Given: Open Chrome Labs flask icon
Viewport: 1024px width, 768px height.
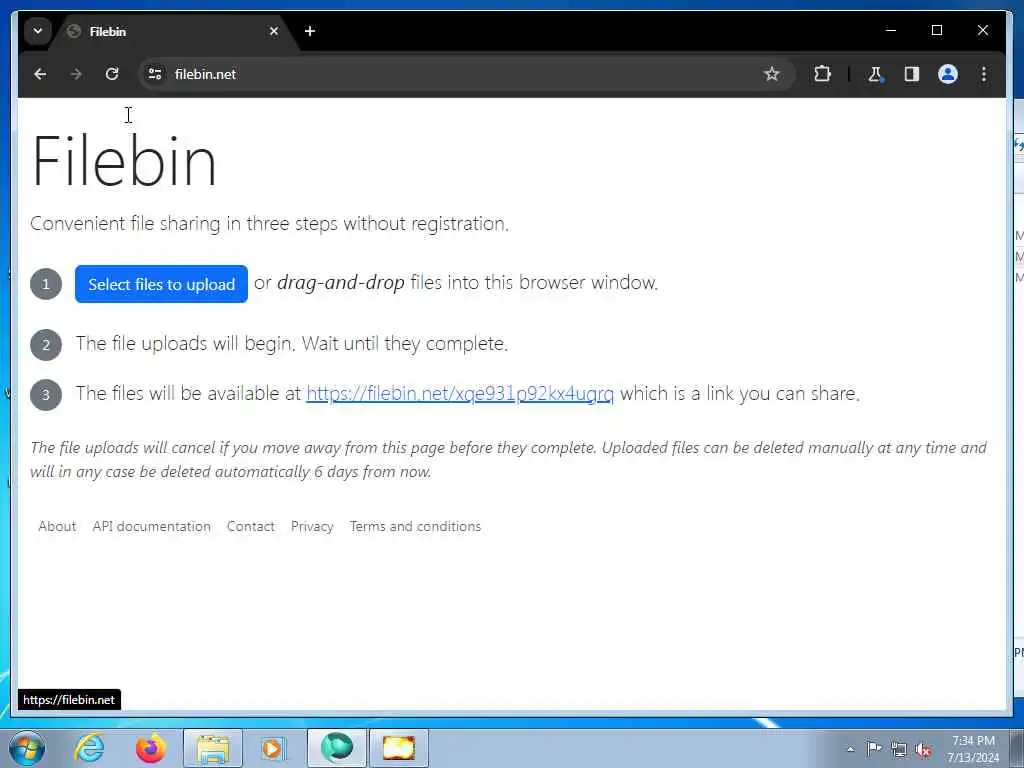Looking at the screenshot, I should [875, 74].
